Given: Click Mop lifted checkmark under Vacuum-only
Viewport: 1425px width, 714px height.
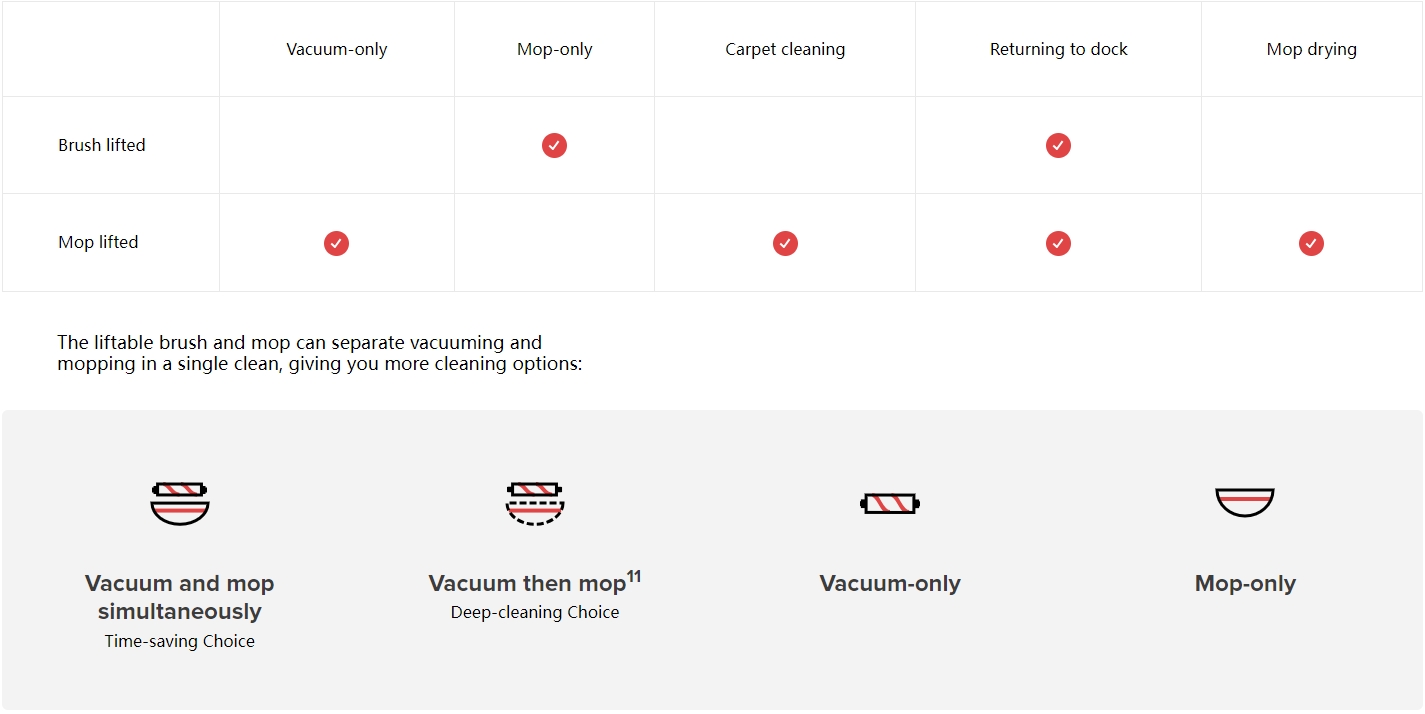Looking at the screenshot, I should (x=336, y=243).
